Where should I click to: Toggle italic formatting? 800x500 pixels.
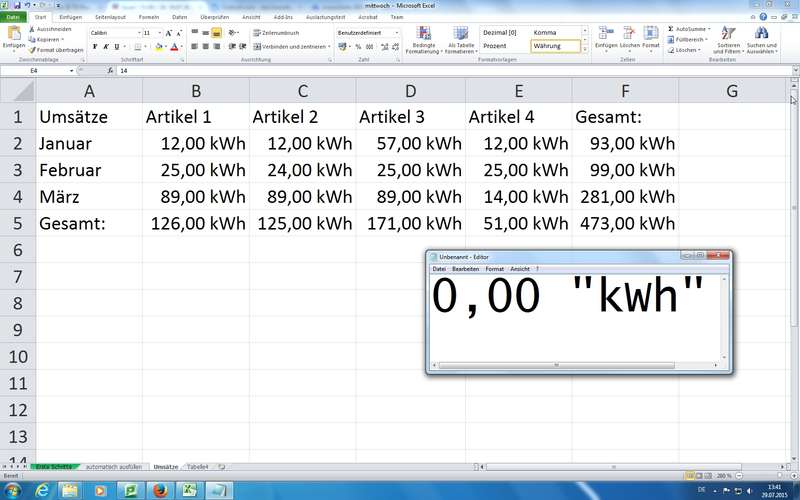tap(107, 46)
